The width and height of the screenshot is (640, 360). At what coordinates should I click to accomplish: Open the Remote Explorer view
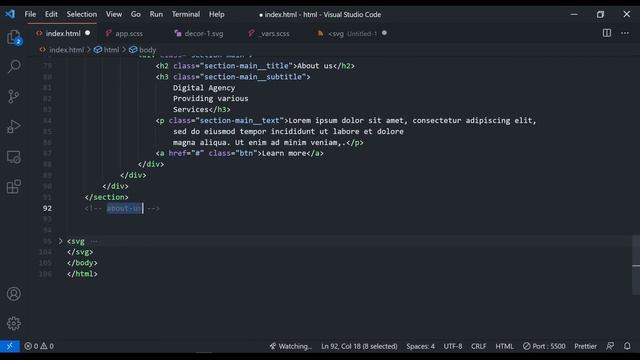14,157
